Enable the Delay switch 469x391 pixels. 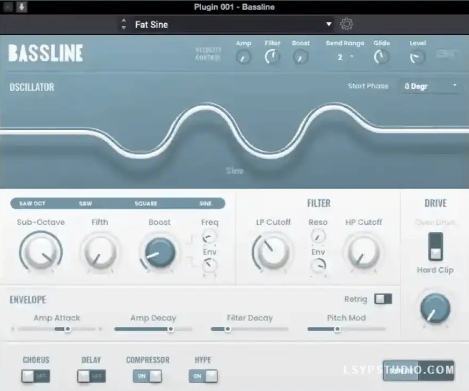91,376
